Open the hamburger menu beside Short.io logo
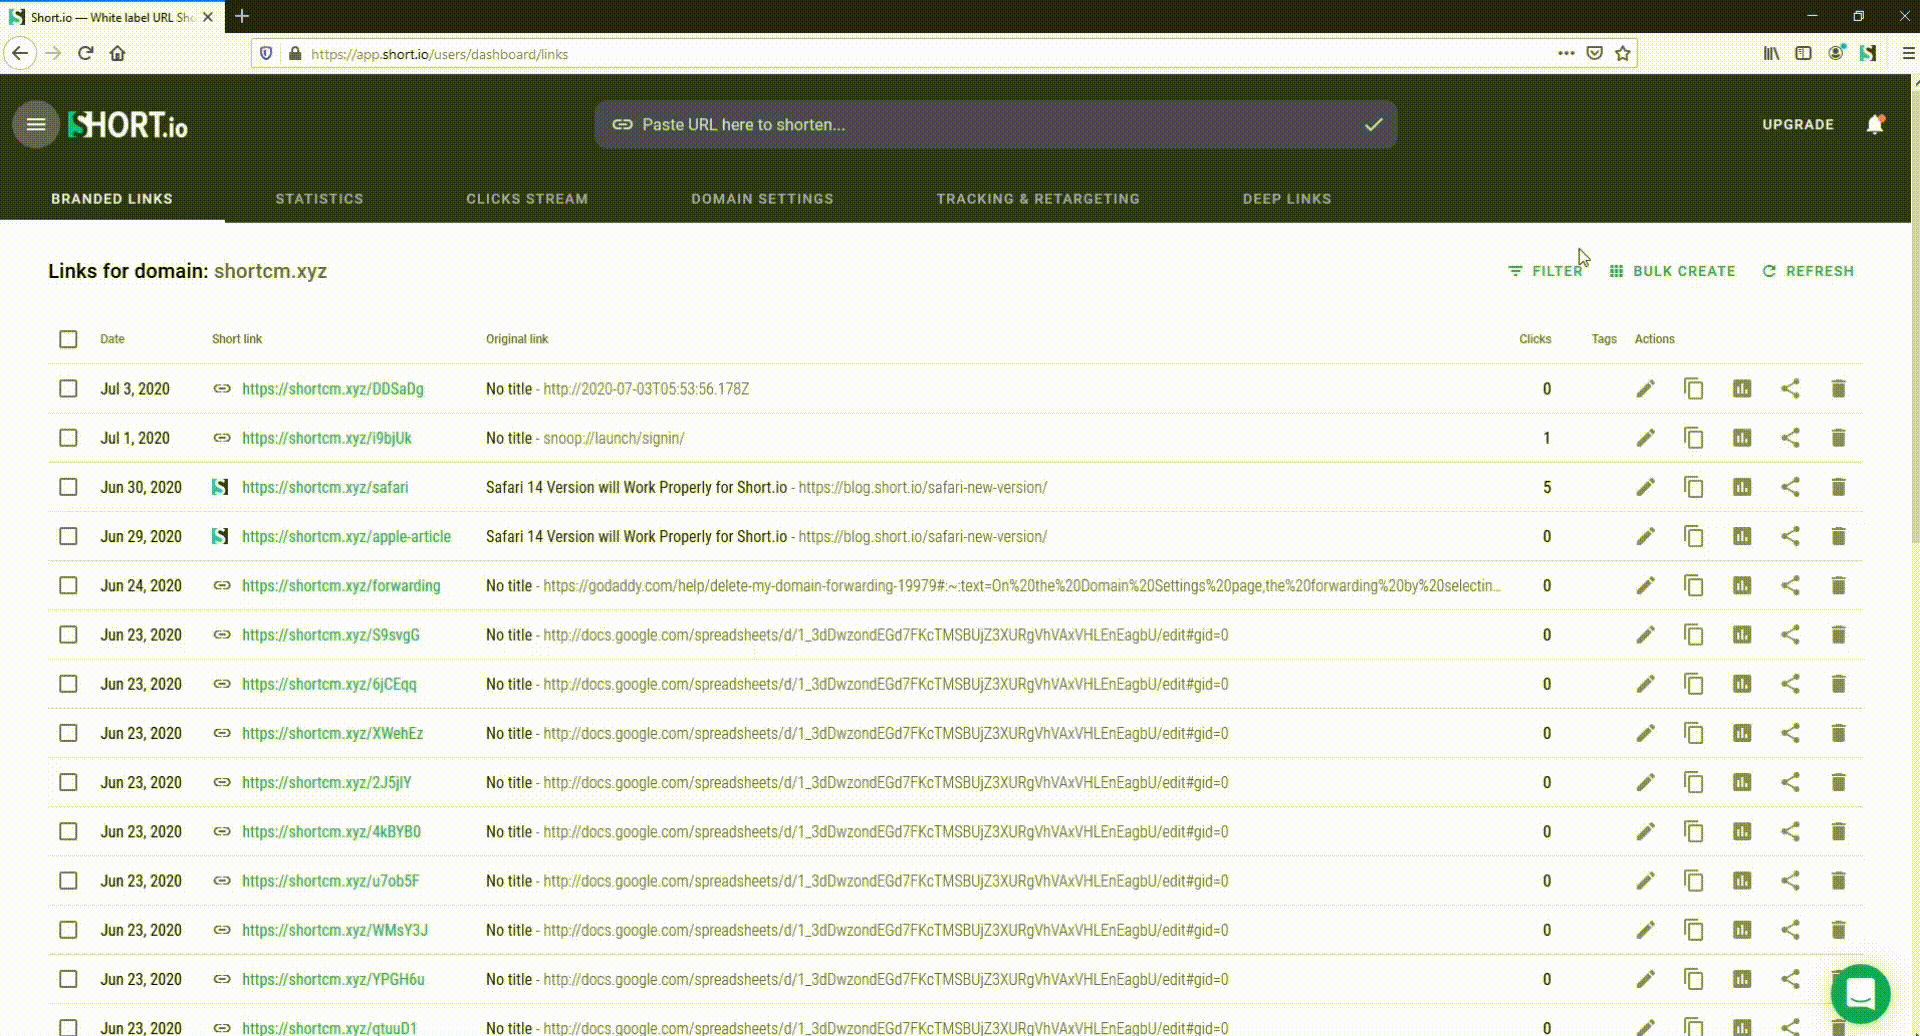1920x1036 pixels. click(36, 125)
